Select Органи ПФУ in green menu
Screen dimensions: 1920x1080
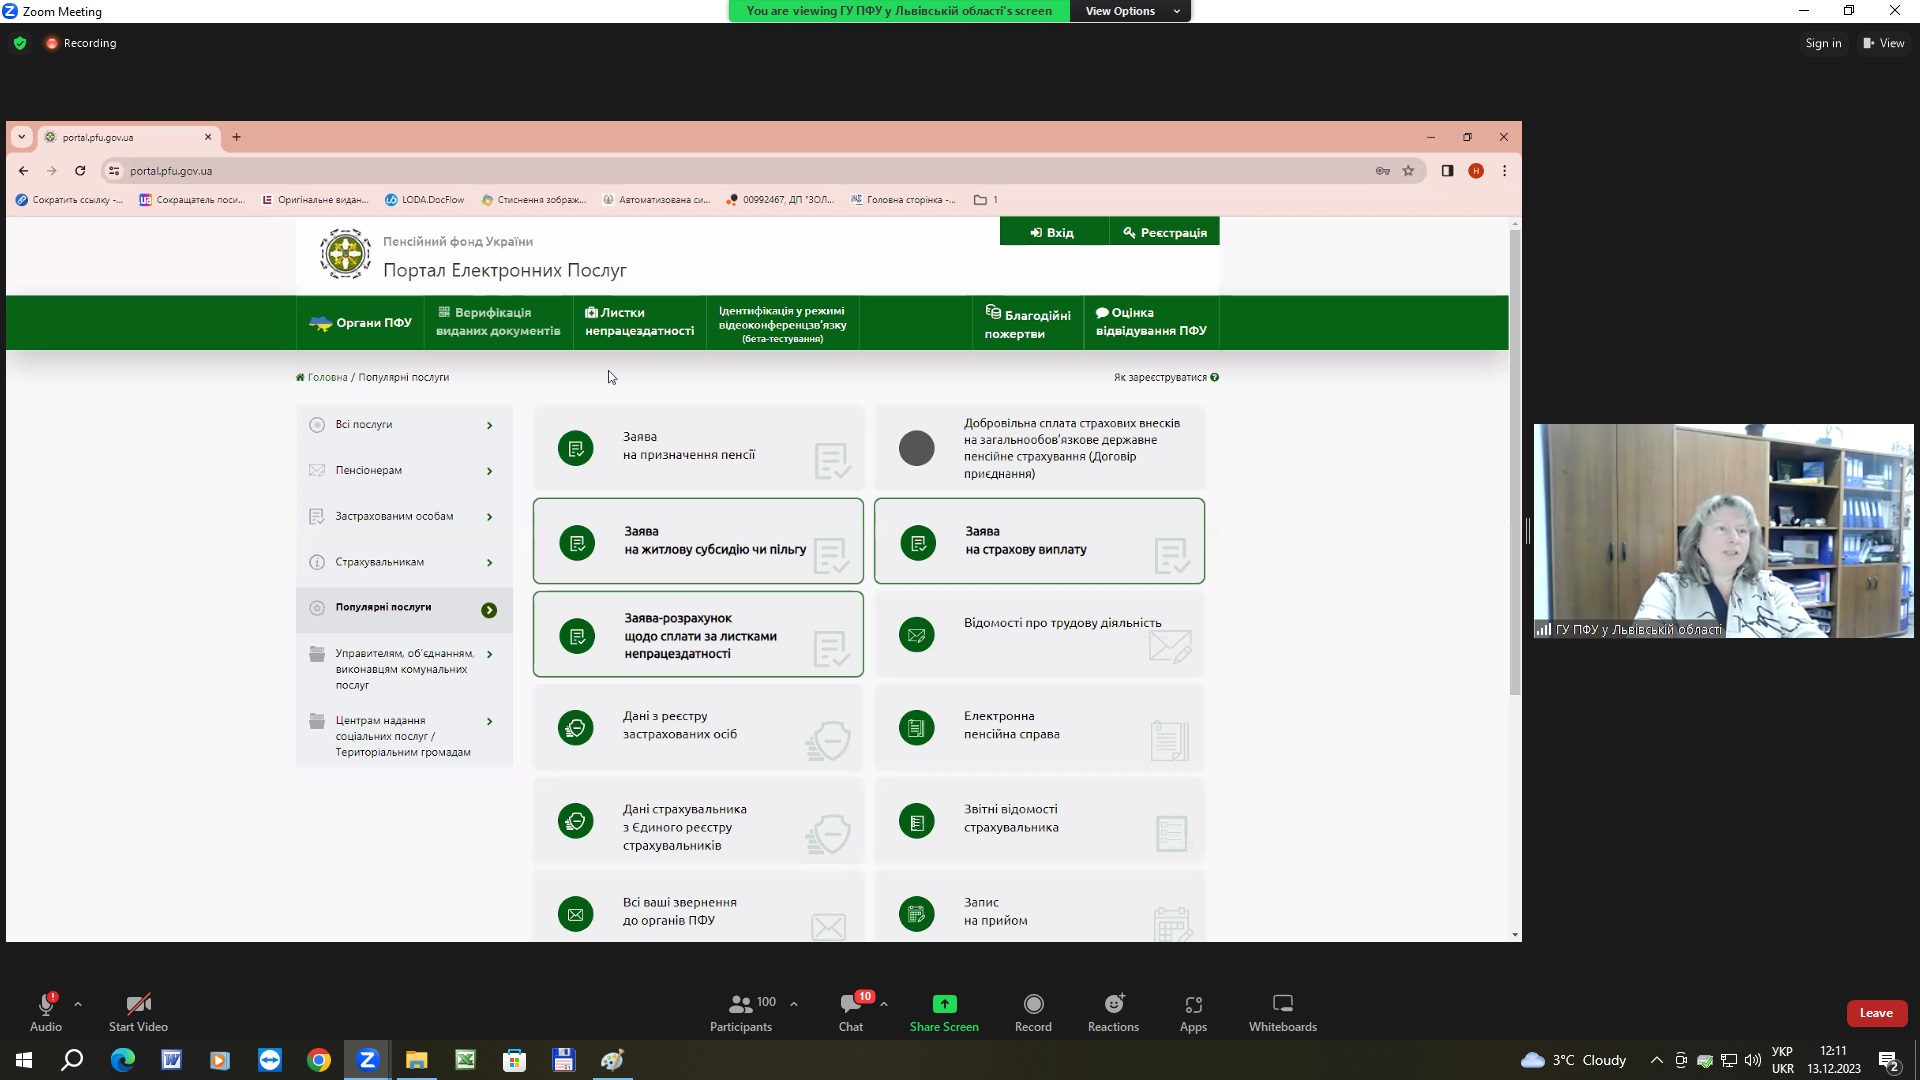(x=361, y=323)
